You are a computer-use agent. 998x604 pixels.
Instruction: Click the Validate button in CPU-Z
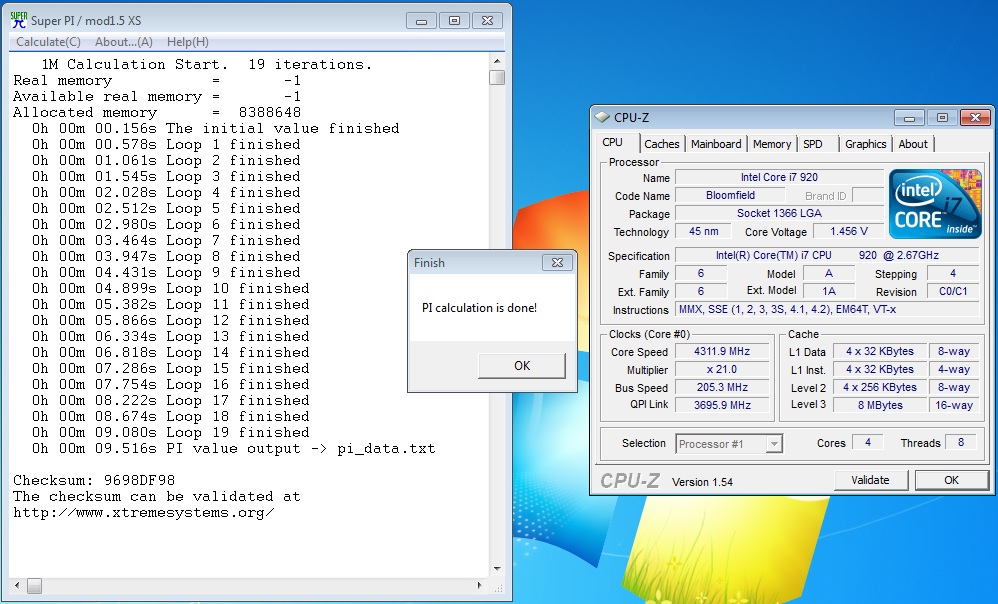pos(870,480)
